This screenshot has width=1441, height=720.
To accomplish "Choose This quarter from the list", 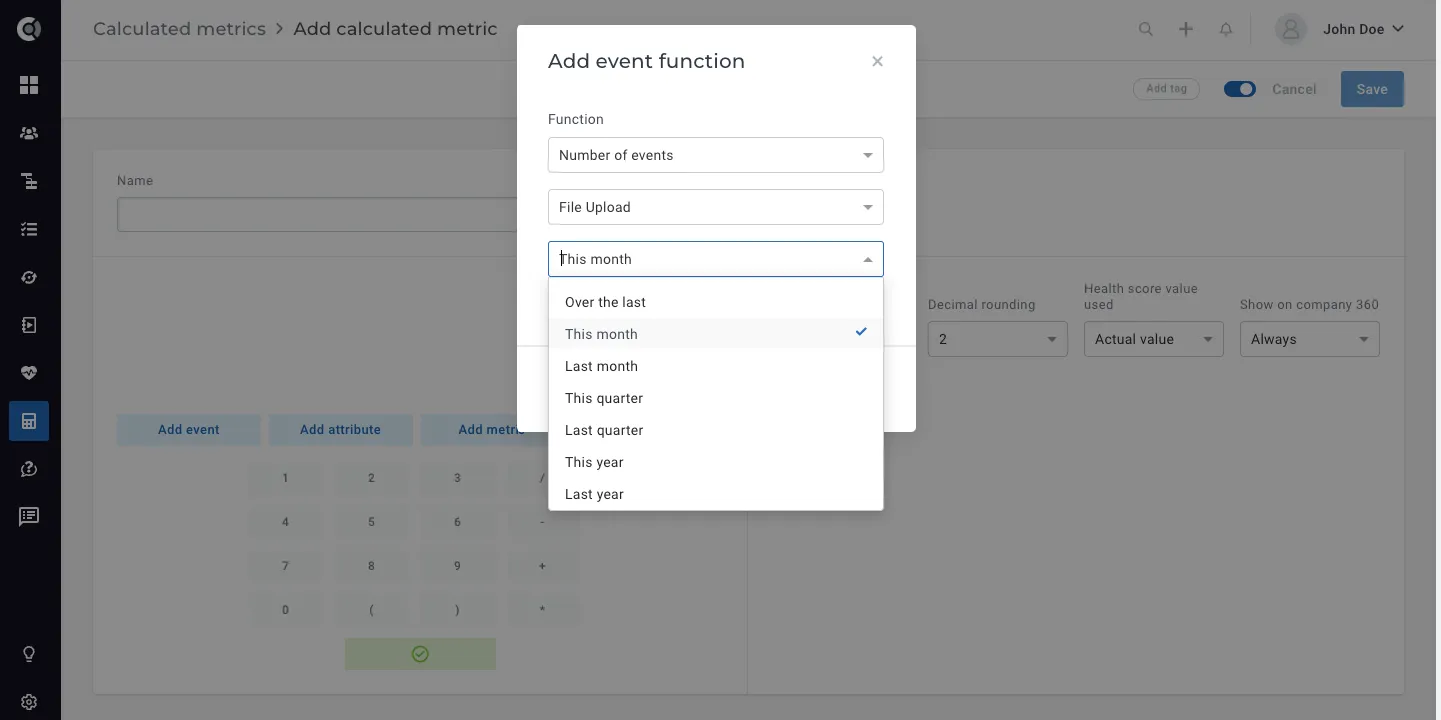I will (x=716, y=398).
